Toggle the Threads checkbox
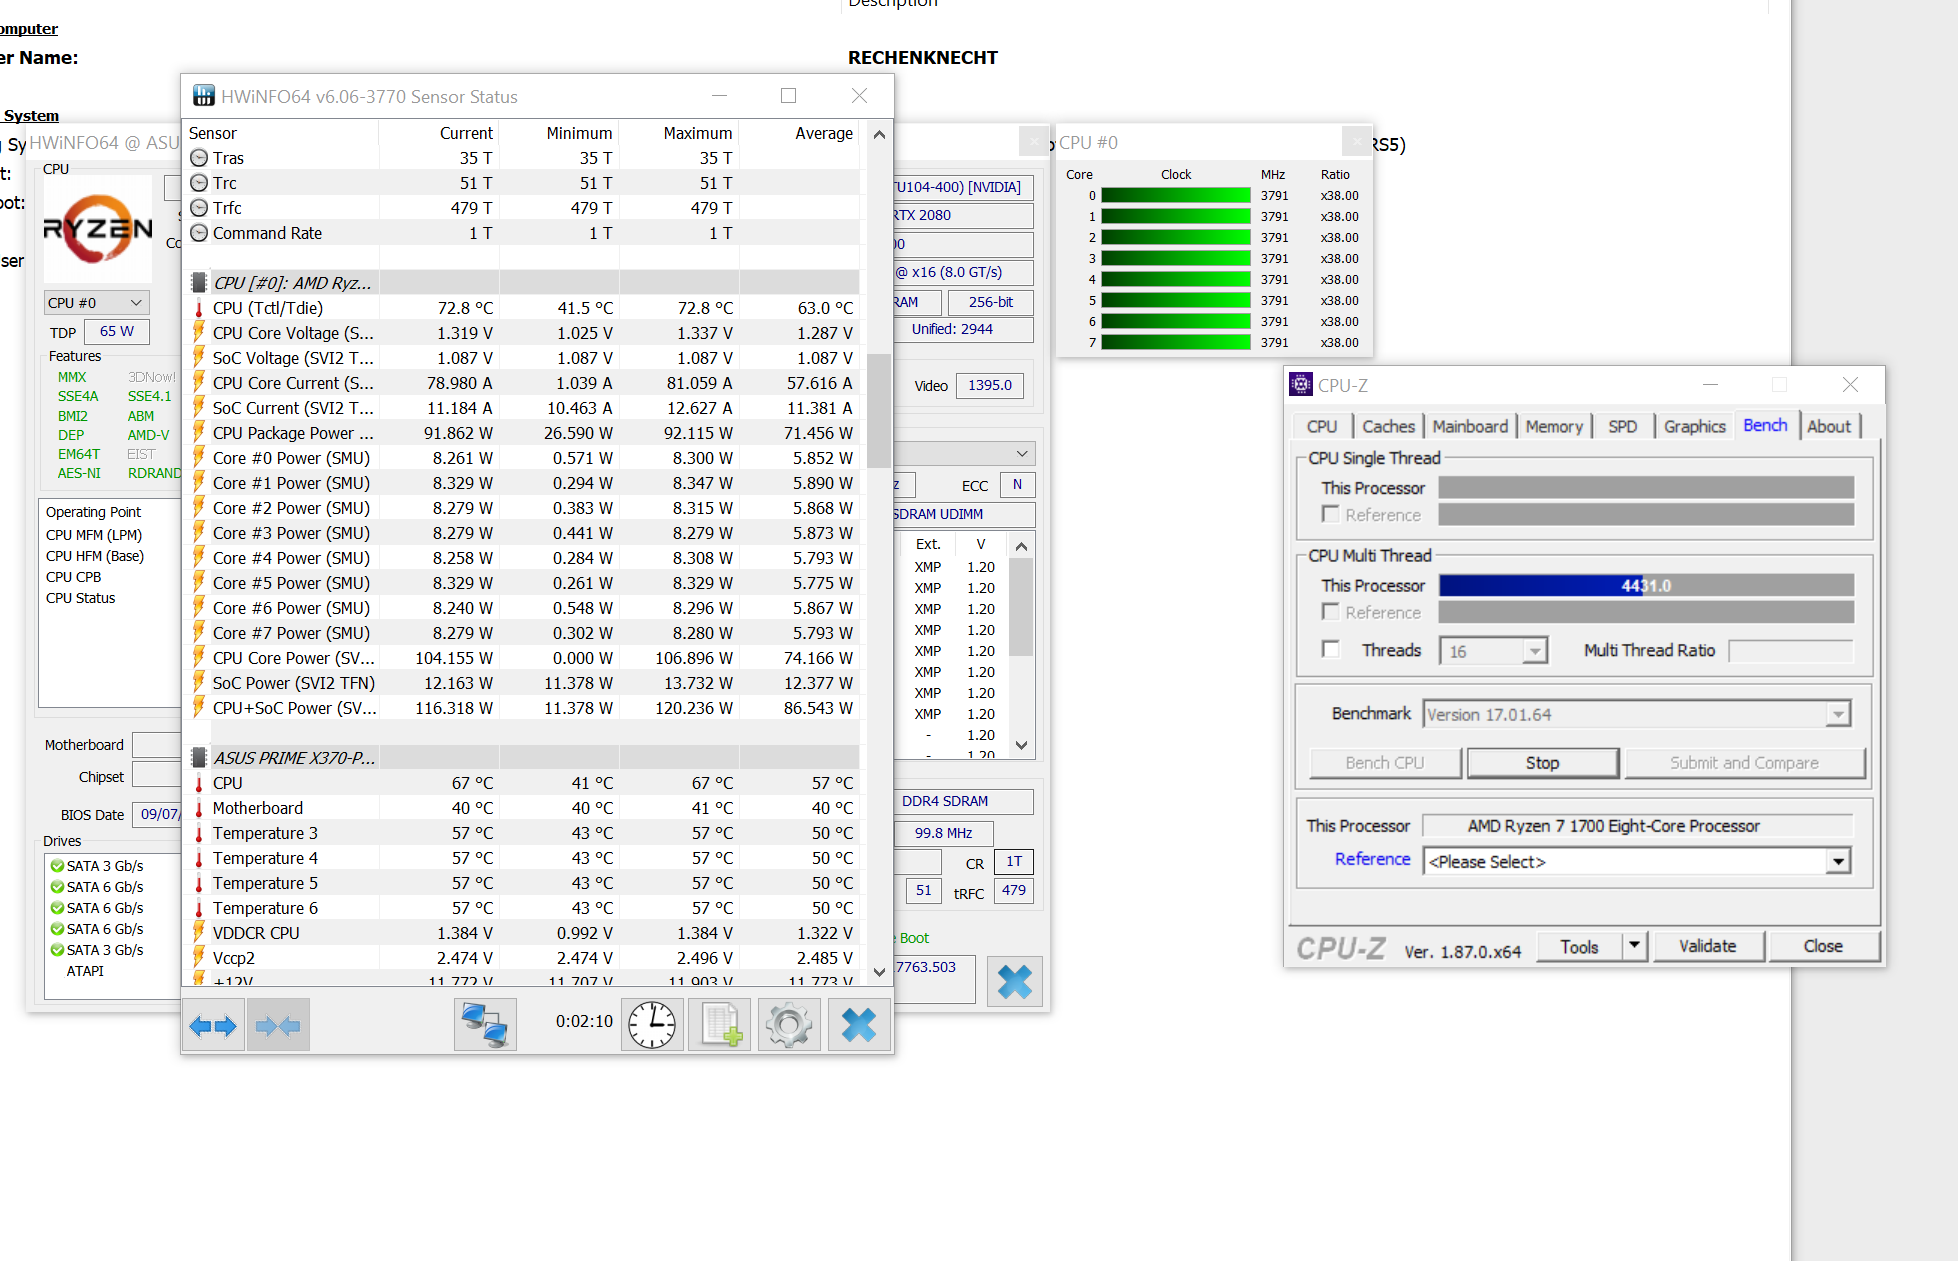The width and height of the screenshot is (1958, 1261). point(1331,650)
